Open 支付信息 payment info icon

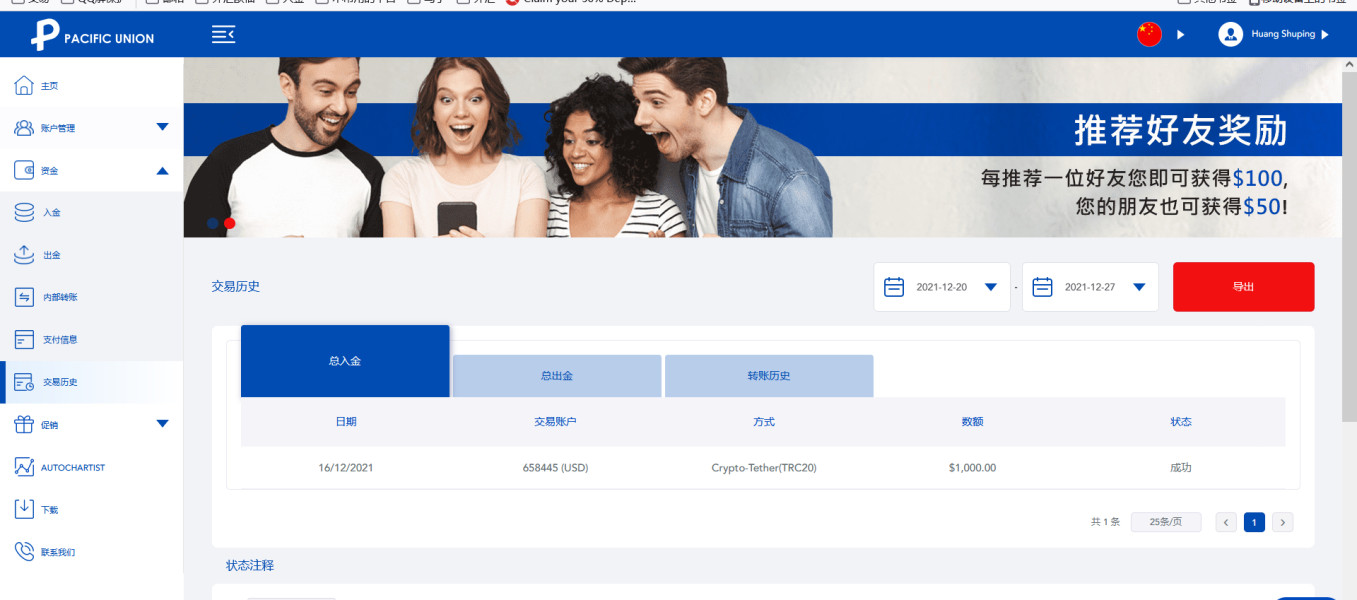click(x=24, y=339)
